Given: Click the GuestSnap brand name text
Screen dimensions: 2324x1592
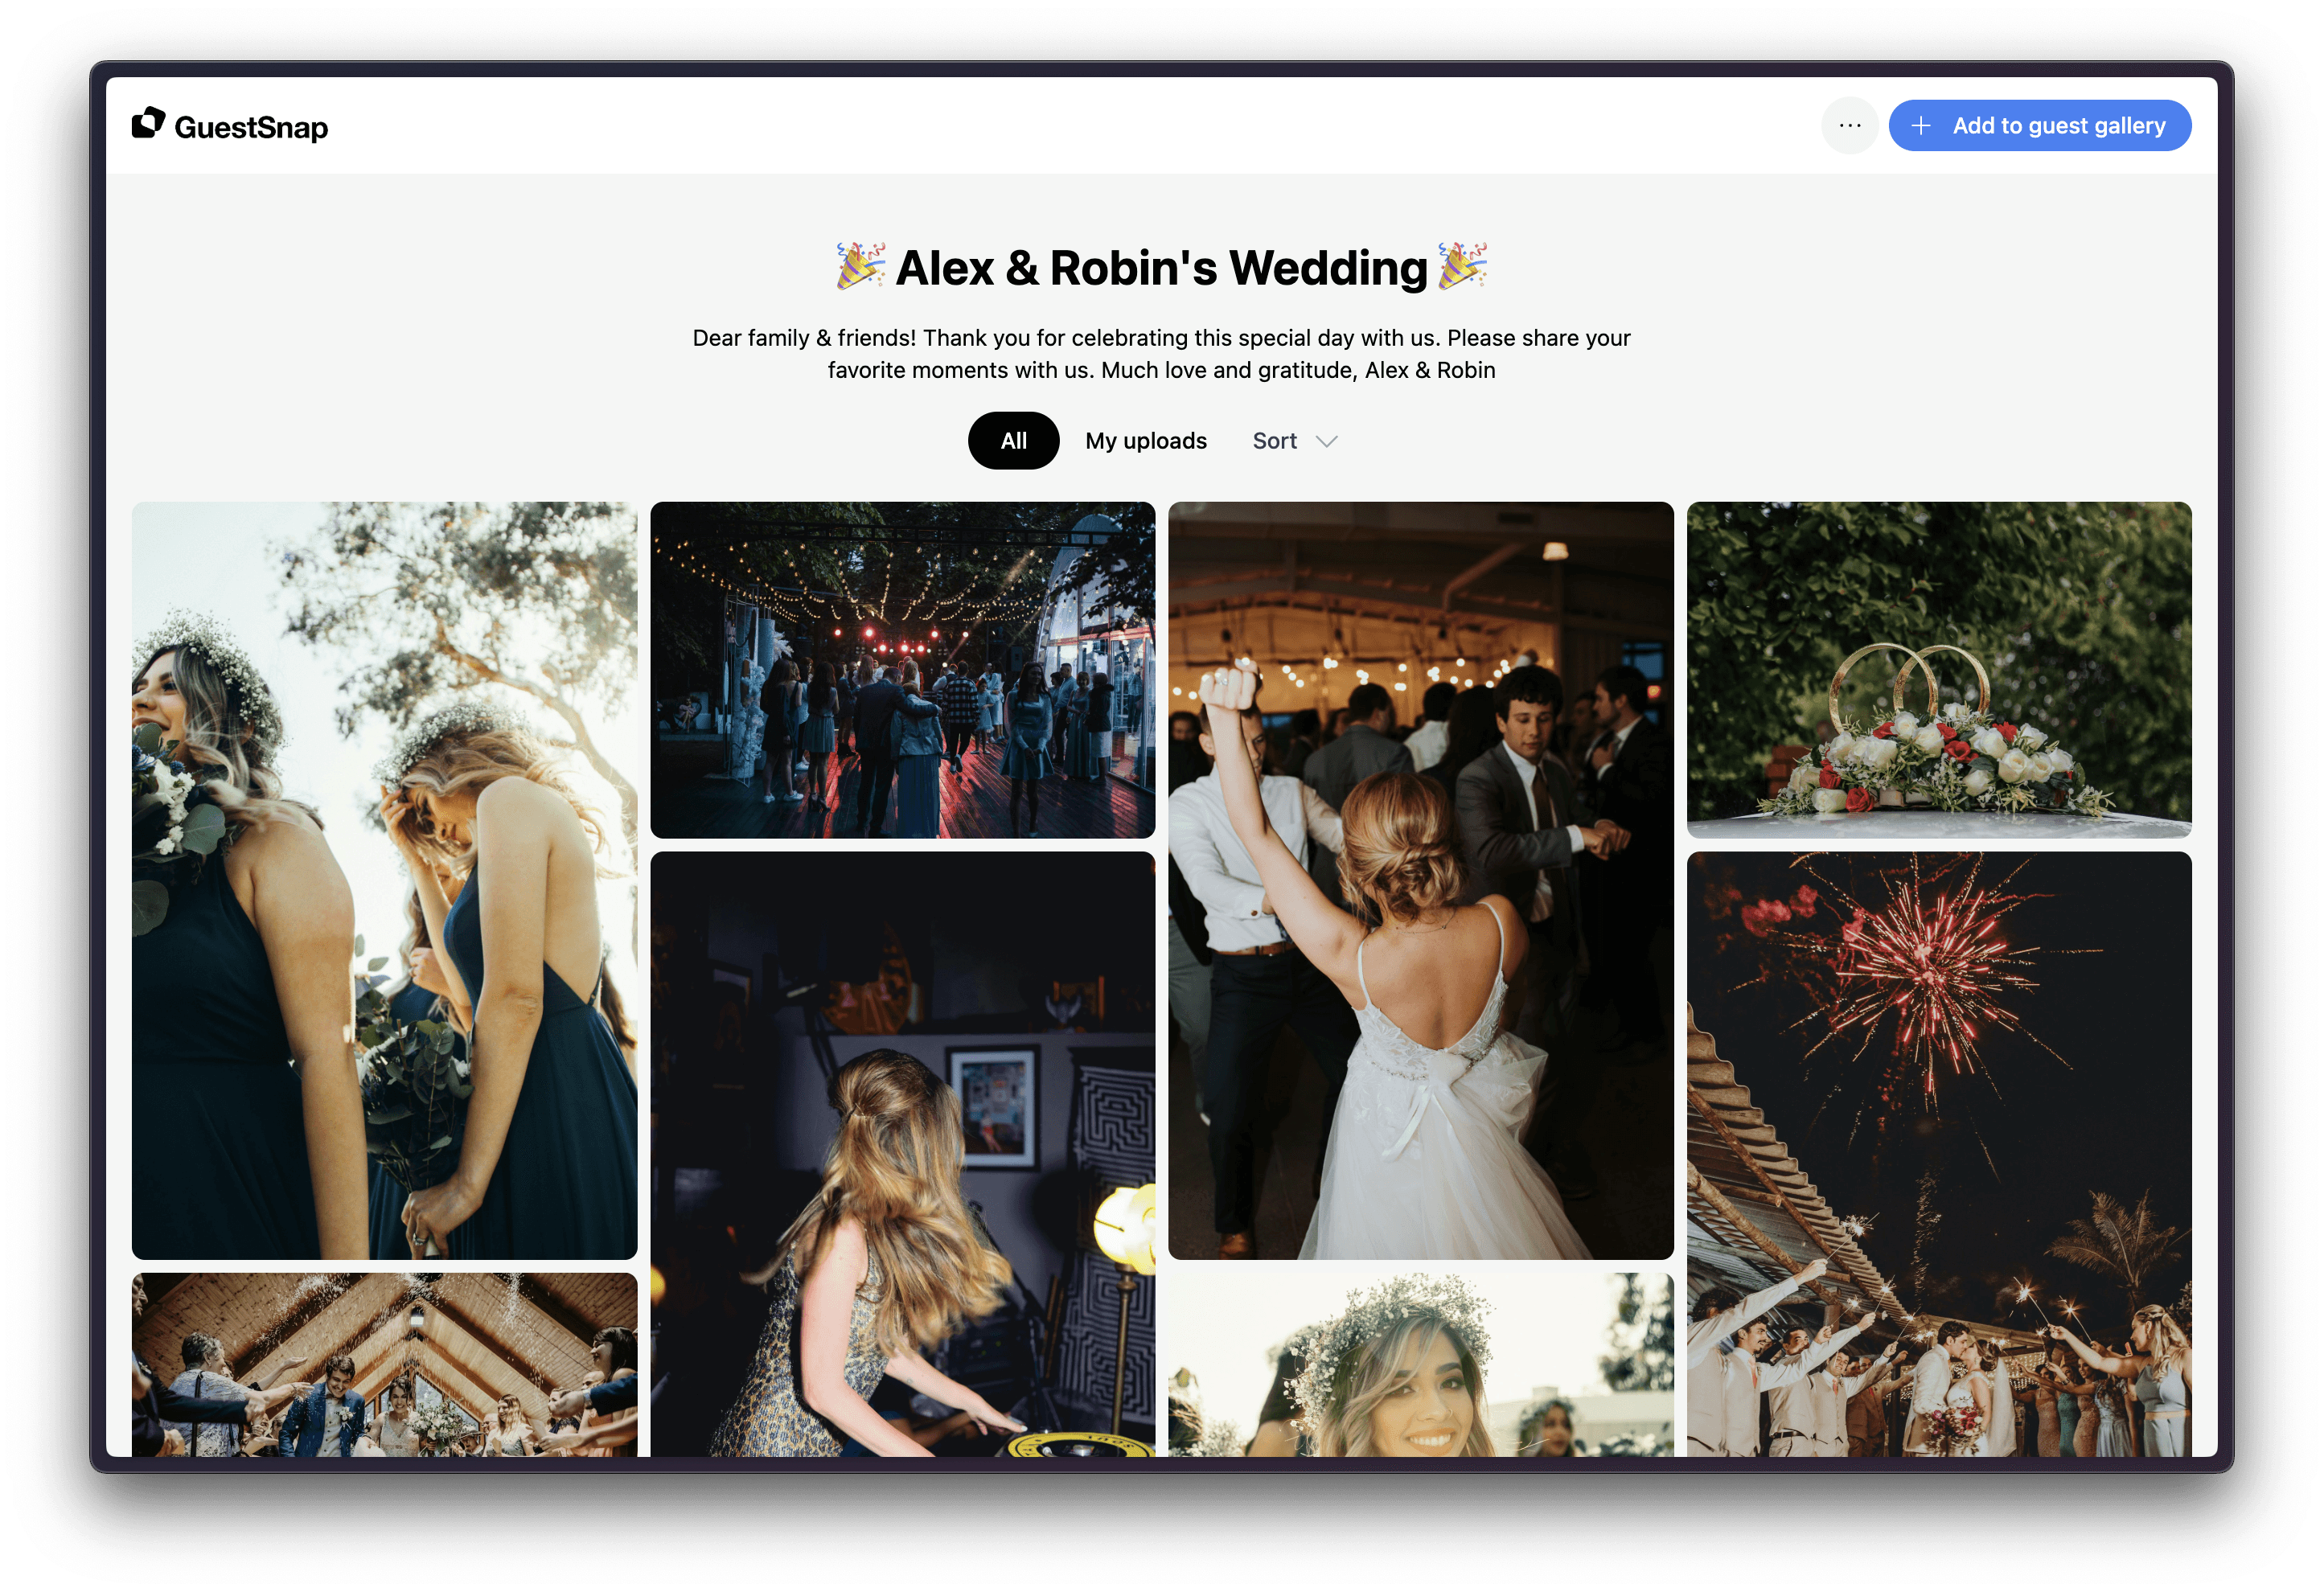Looking at the screenshot, I should coord(251,128).
